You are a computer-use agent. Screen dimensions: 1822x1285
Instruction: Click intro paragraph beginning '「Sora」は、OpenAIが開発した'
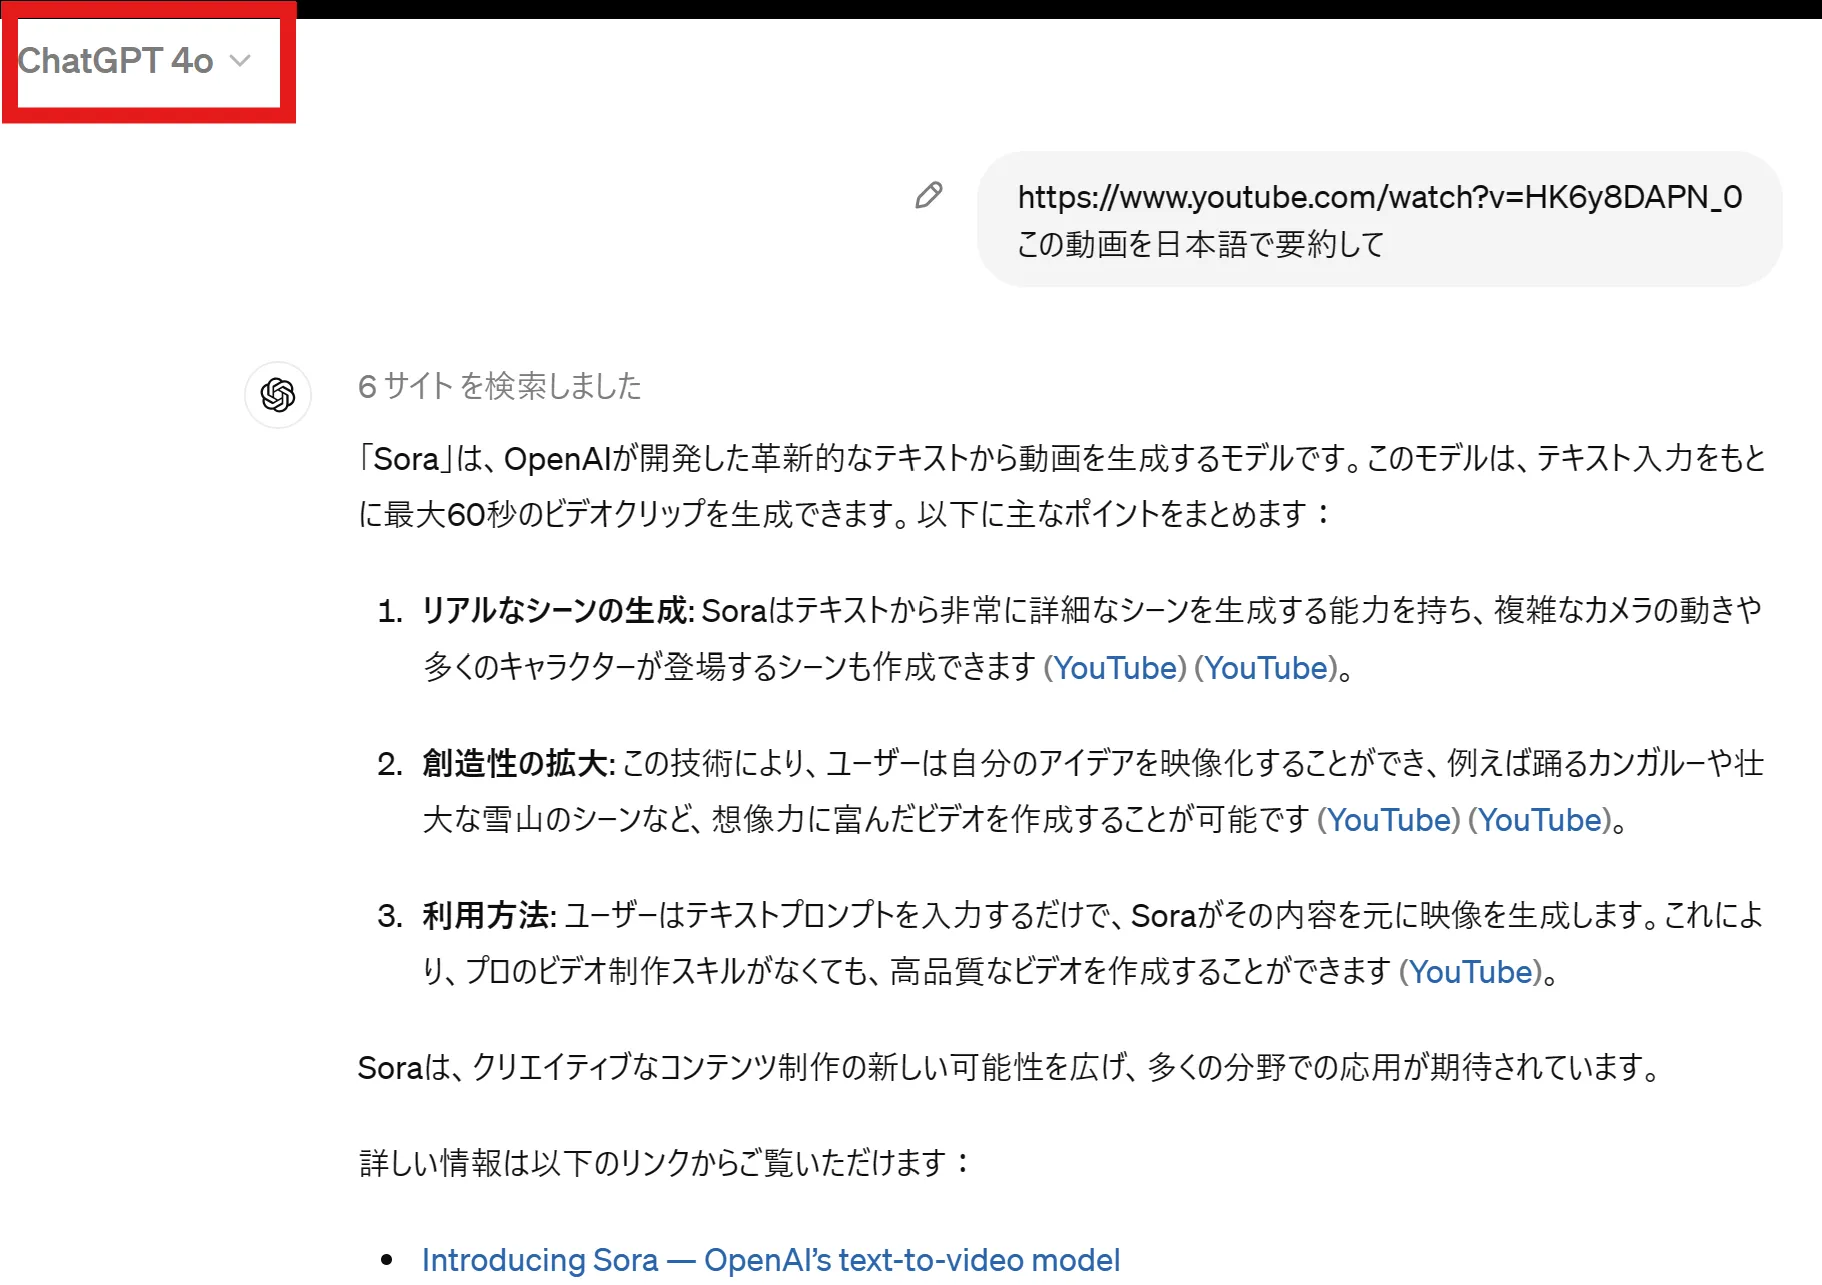point(1062,486)
